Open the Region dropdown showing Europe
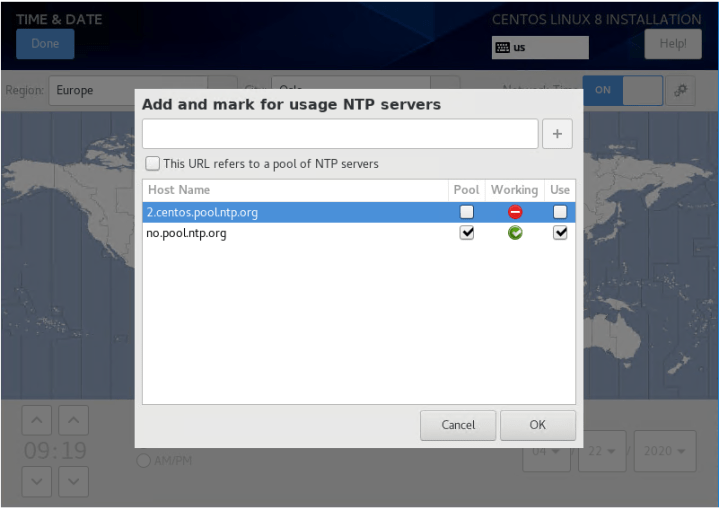719x510 pixels. pos(140,90)
